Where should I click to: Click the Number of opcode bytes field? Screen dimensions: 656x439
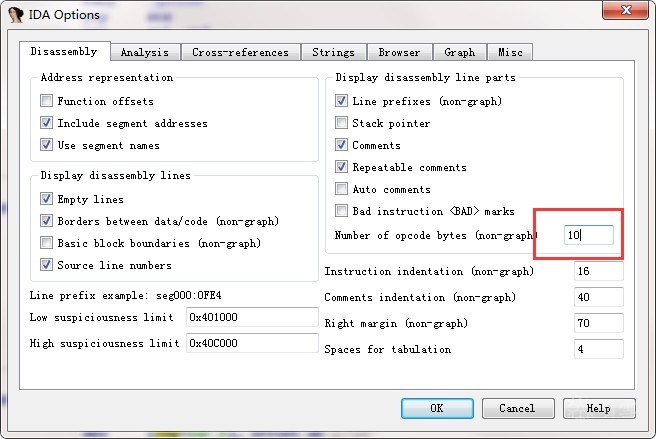[589, 235]
